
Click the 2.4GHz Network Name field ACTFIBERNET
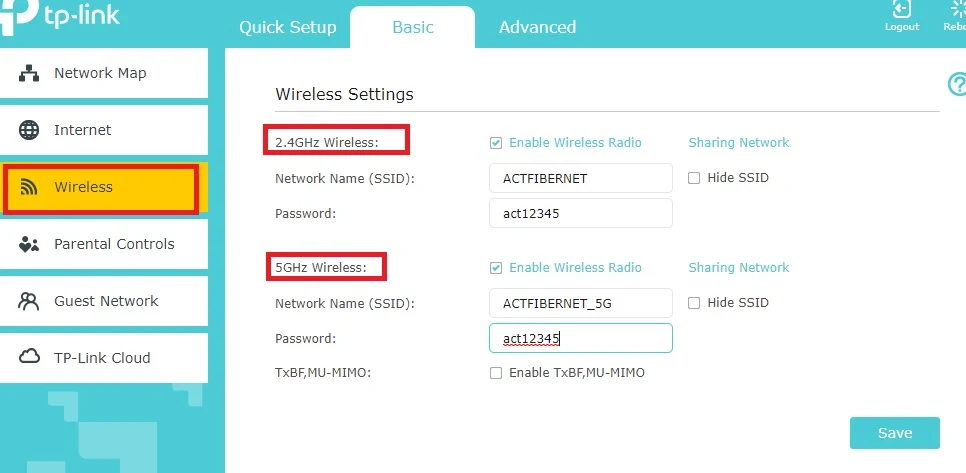click(580, 178)
